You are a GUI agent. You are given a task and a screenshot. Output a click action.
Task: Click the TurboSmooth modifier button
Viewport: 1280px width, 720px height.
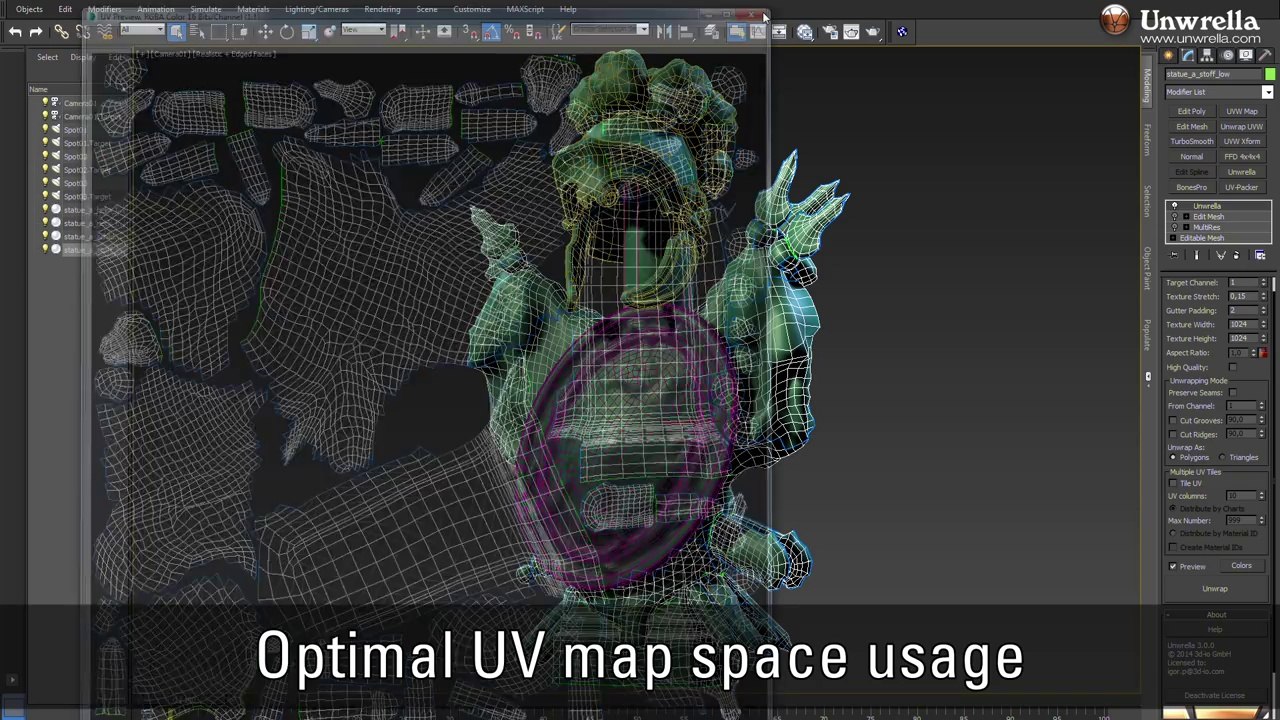[x=1192, y=142]
